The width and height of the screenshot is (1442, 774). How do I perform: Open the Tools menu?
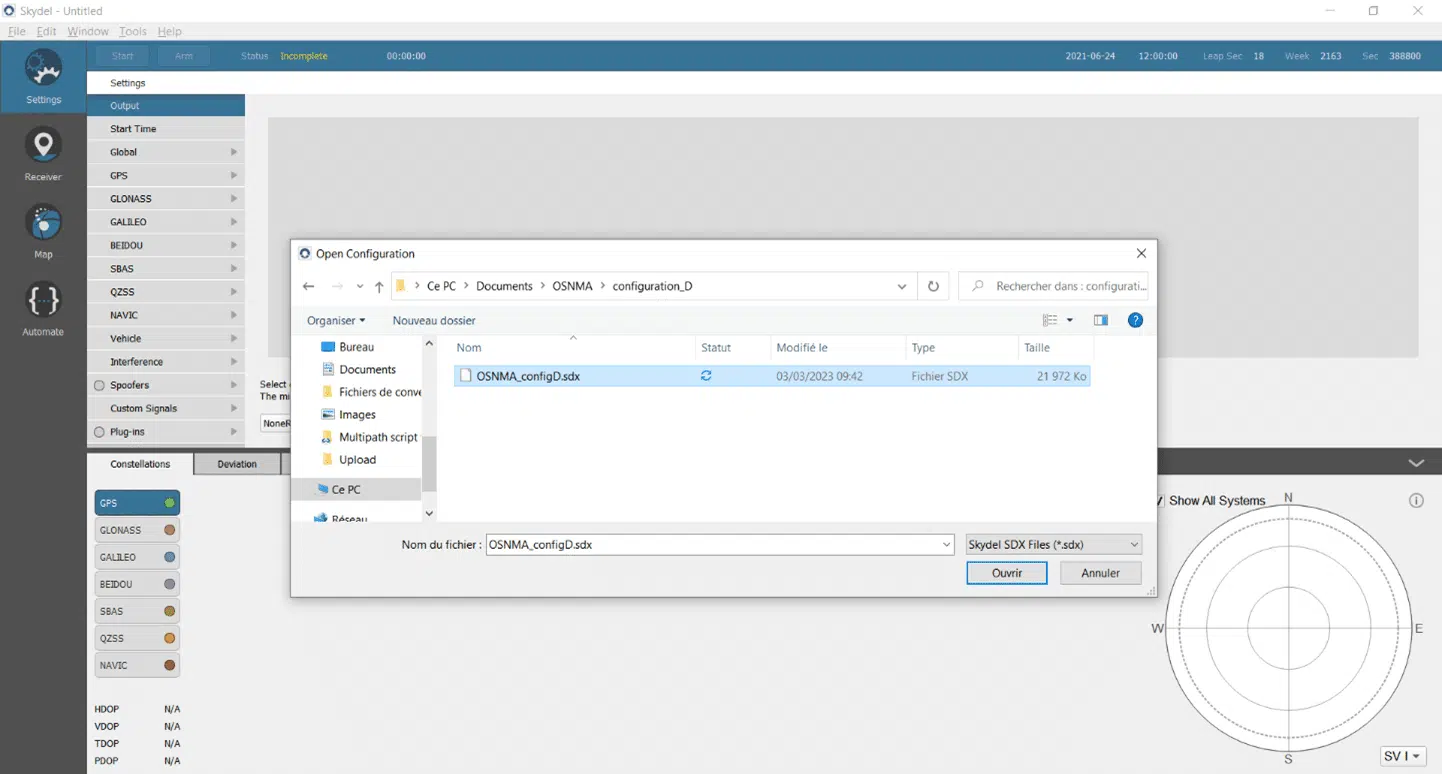[132, 32]
